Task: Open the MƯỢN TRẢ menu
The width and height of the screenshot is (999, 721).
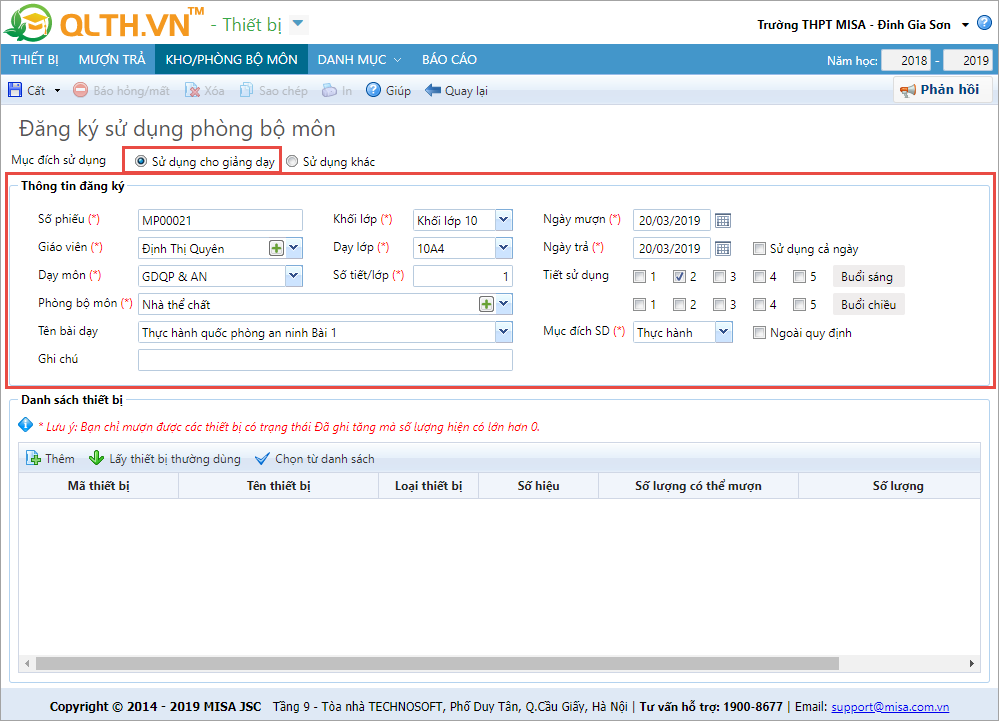Action: 111,60
